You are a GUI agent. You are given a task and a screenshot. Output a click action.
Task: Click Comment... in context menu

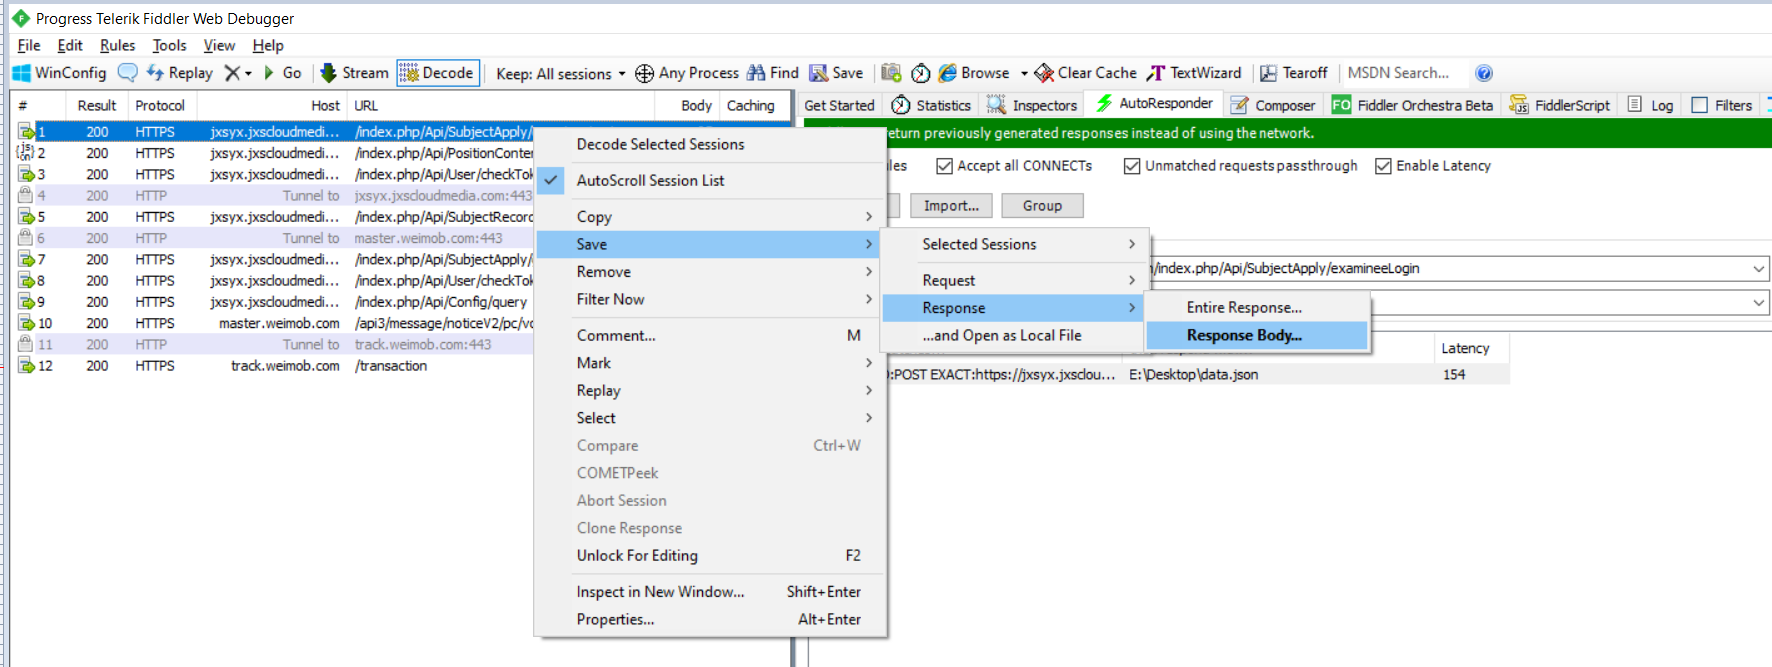(710, 336)
